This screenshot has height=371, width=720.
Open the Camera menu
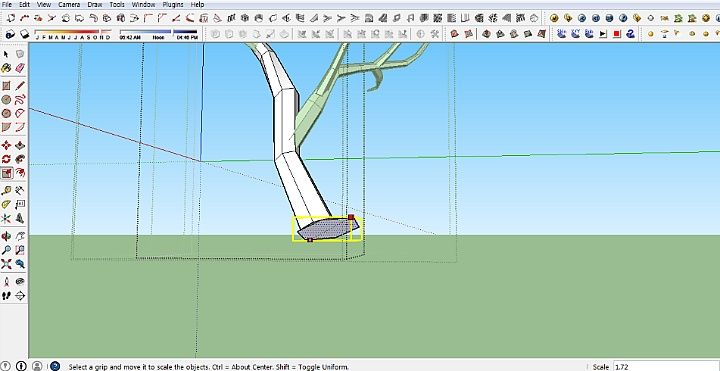[x=69, y=5]
